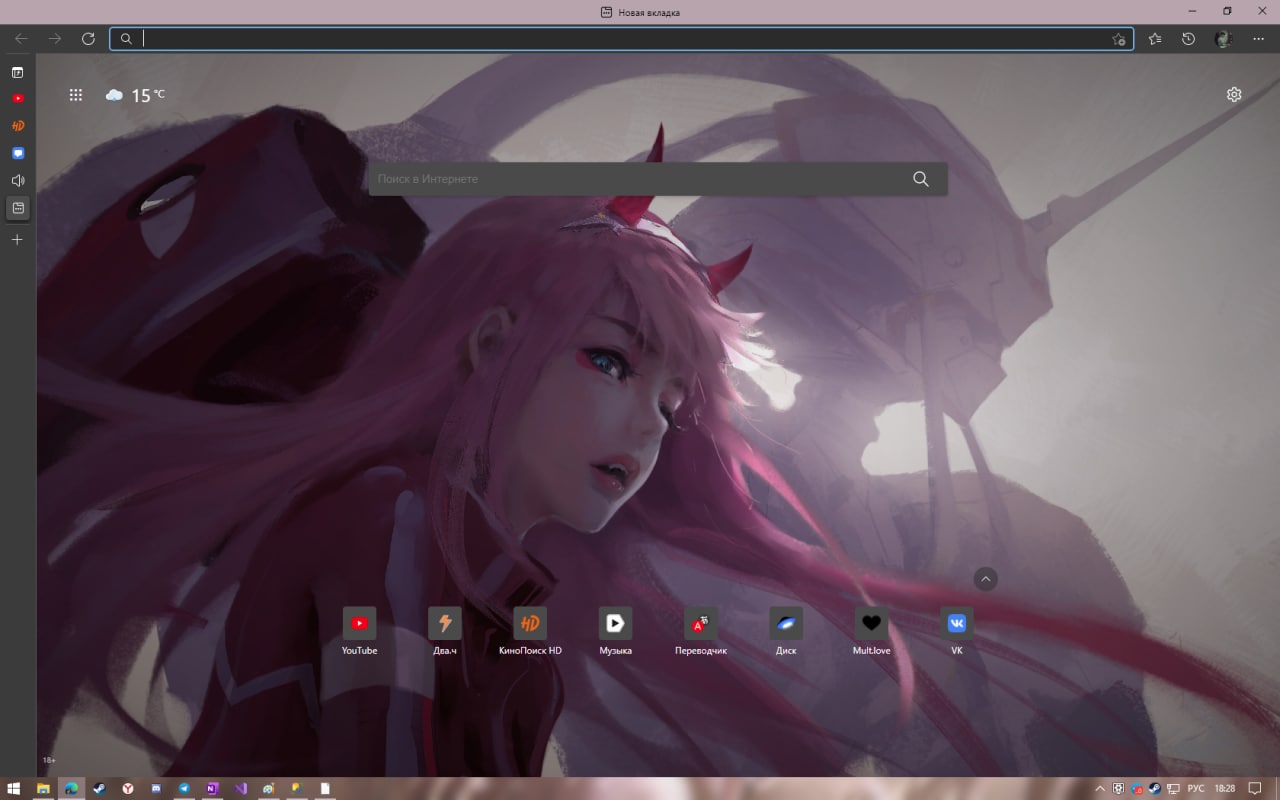Open Steam from the taskbar
1280x800 pixels.
click(x=100, y=788)
